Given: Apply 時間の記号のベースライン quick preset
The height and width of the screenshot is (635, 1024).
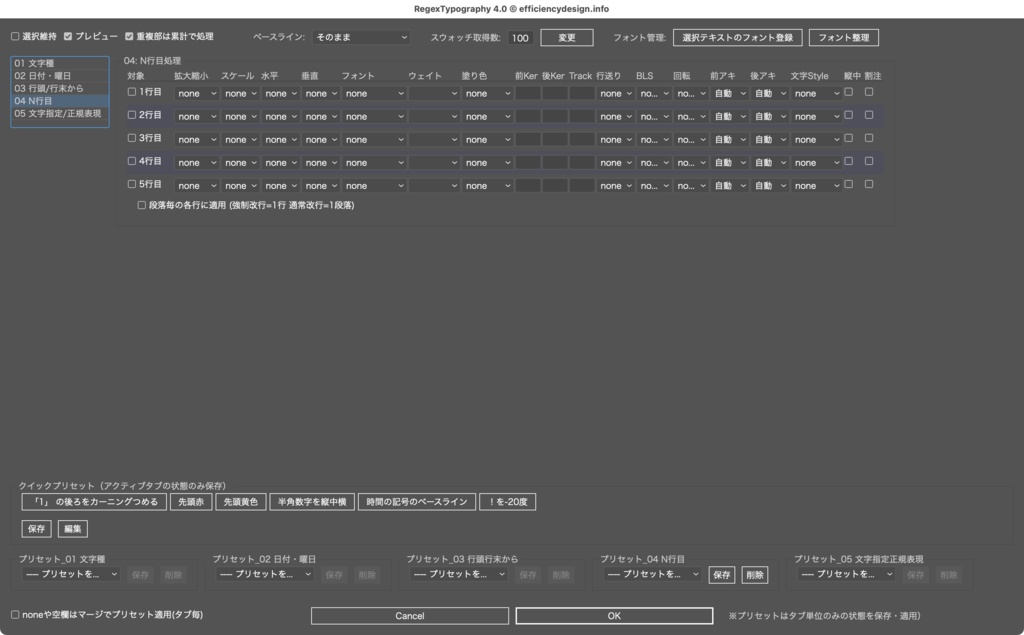Looking at the screenshot, I should click(x=417, y=502).
